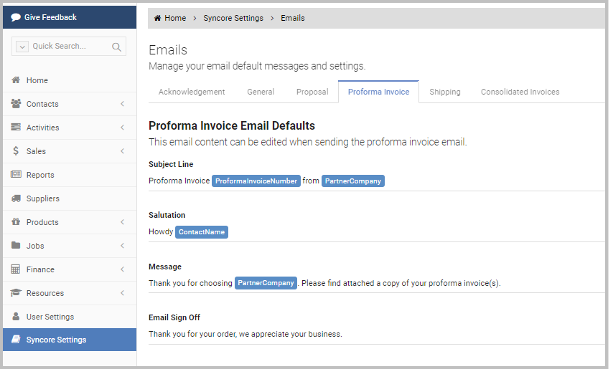This screenshot has width=610, height=370.
Task: Click the Finance calculator icon
Action: (x=16, y=269)
